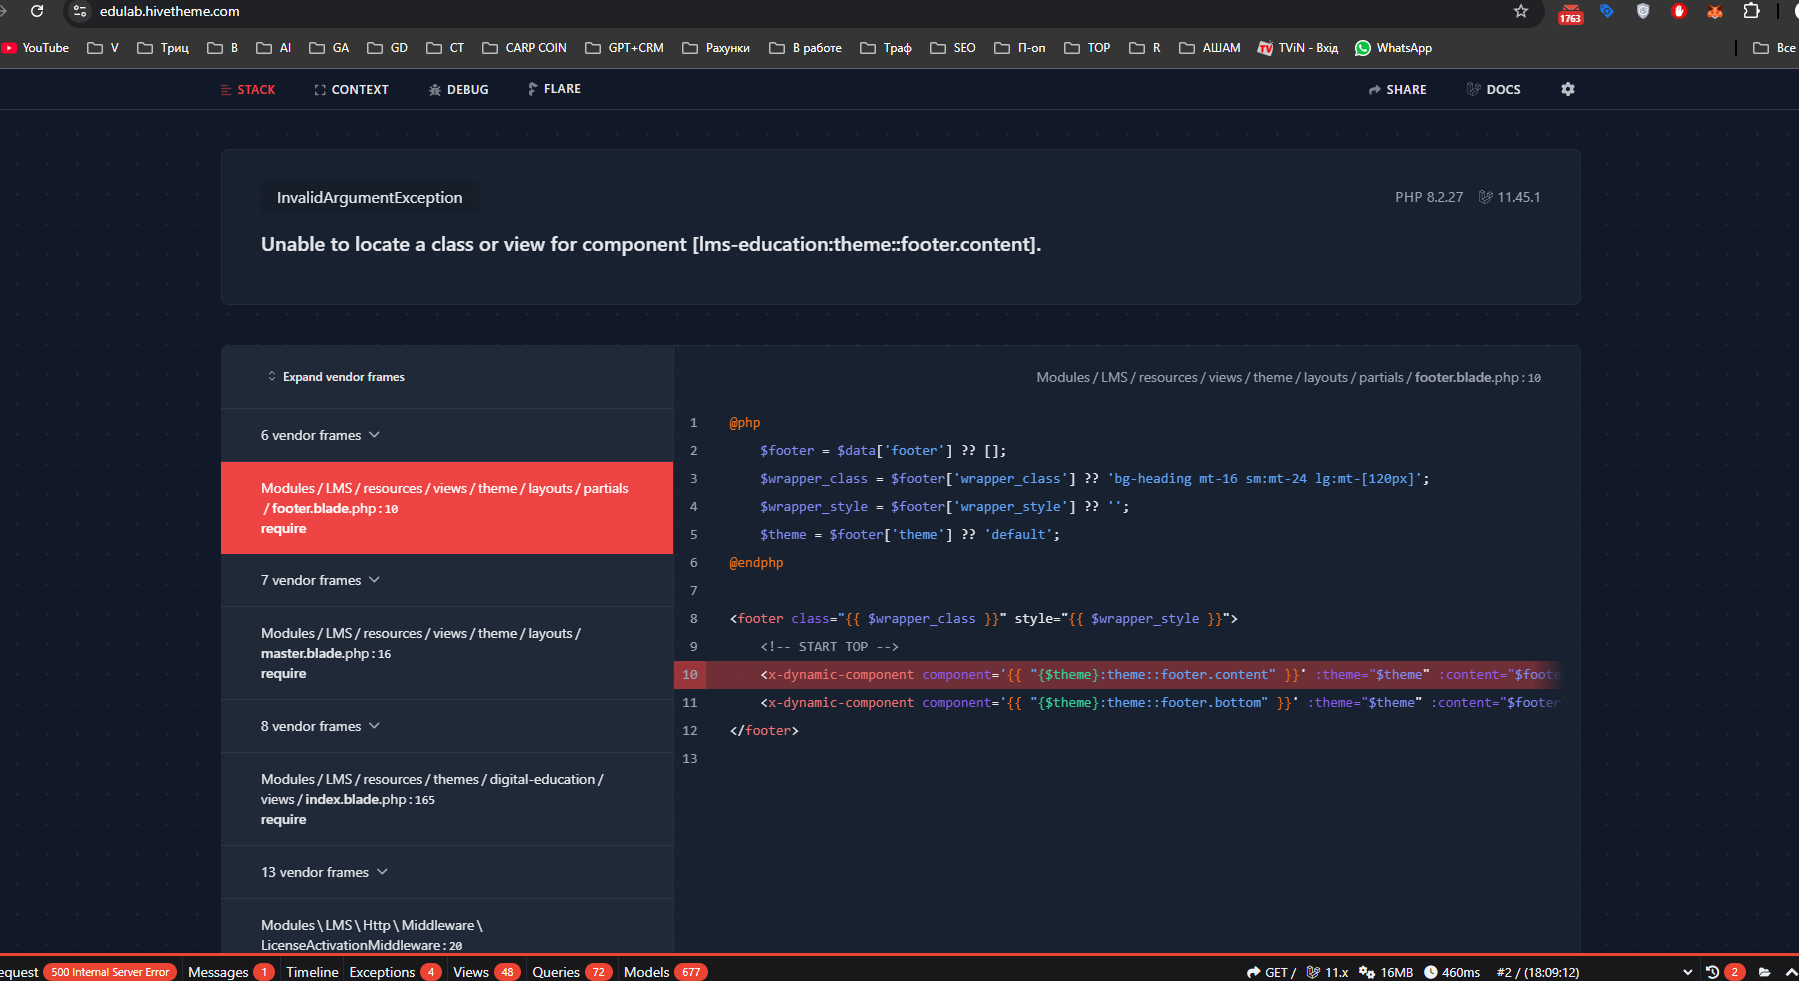Click the 460ms request duration indicator
Screen dimensions: 1799x981
click(1452, 972)
